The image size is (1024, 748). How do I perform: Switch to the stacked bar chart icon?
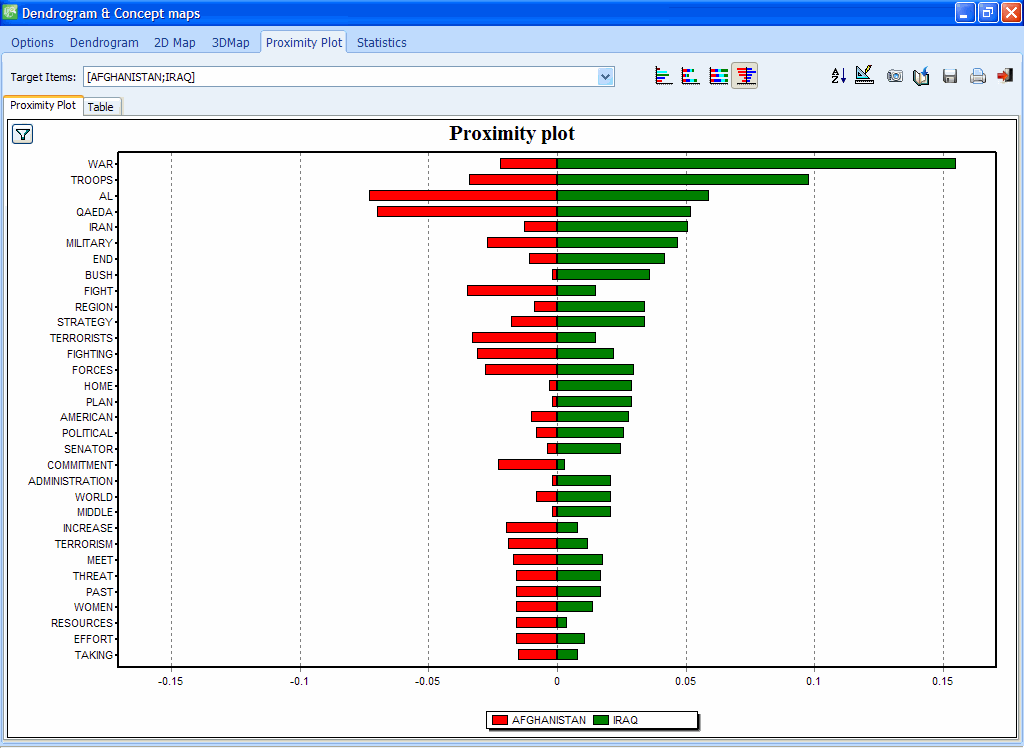tap(690, 76)
